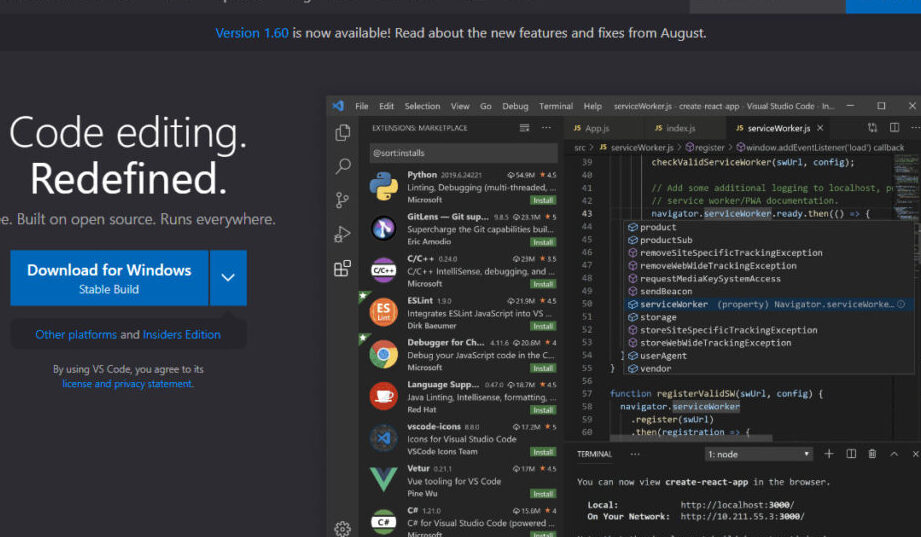Open the Terminal menu
The height and width of the screenshot is (537, 921).
[556, 106]
